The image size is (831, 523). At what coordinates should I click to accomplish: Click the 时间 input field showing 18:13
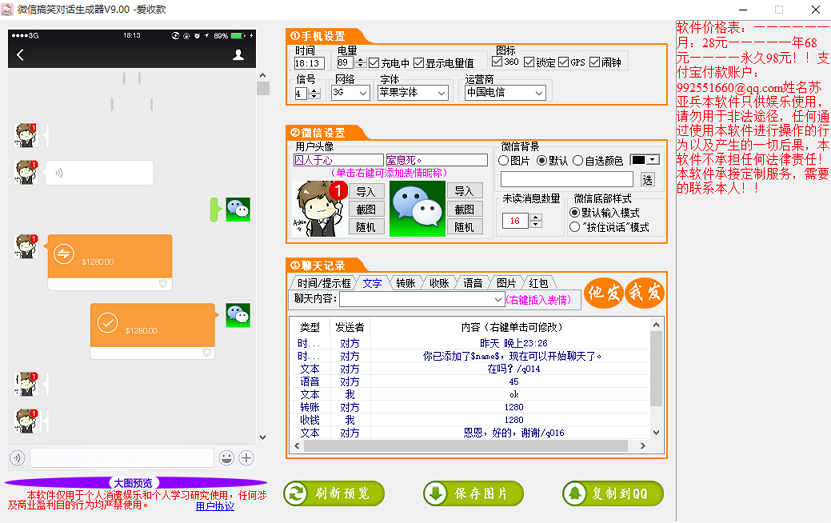pos(309,63)
